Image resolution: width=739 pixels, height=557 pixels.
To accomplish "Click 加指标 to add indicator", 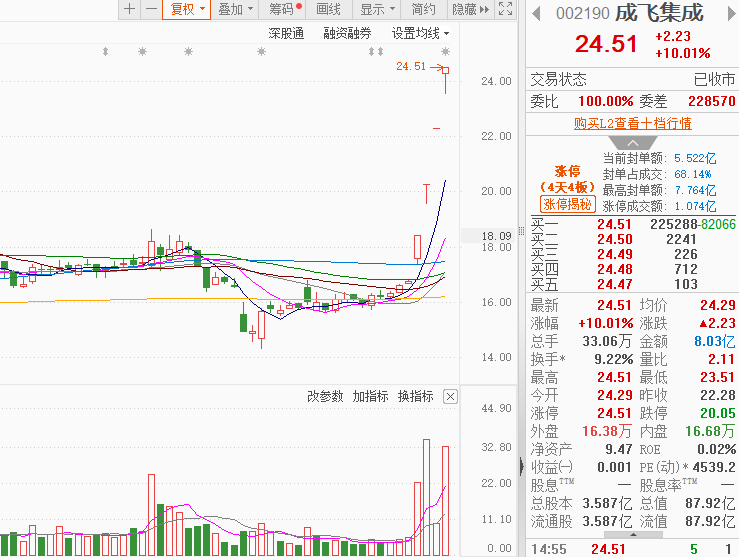I will coord(370,396).
